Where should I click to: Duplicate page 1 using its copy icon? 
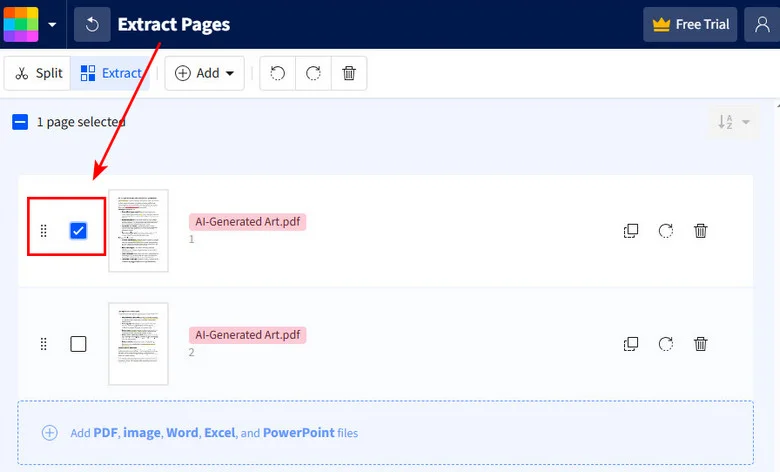[631, 231]
